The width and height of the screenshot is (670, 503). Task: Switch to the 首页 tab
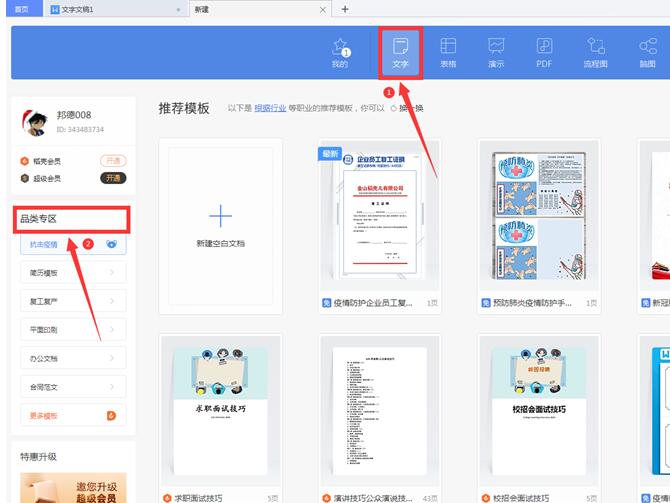point(24,9)
